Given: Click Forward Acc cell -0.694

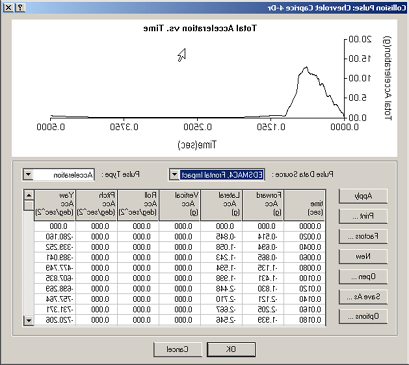Looking at the screenshot, I should [x=263, y=247].
